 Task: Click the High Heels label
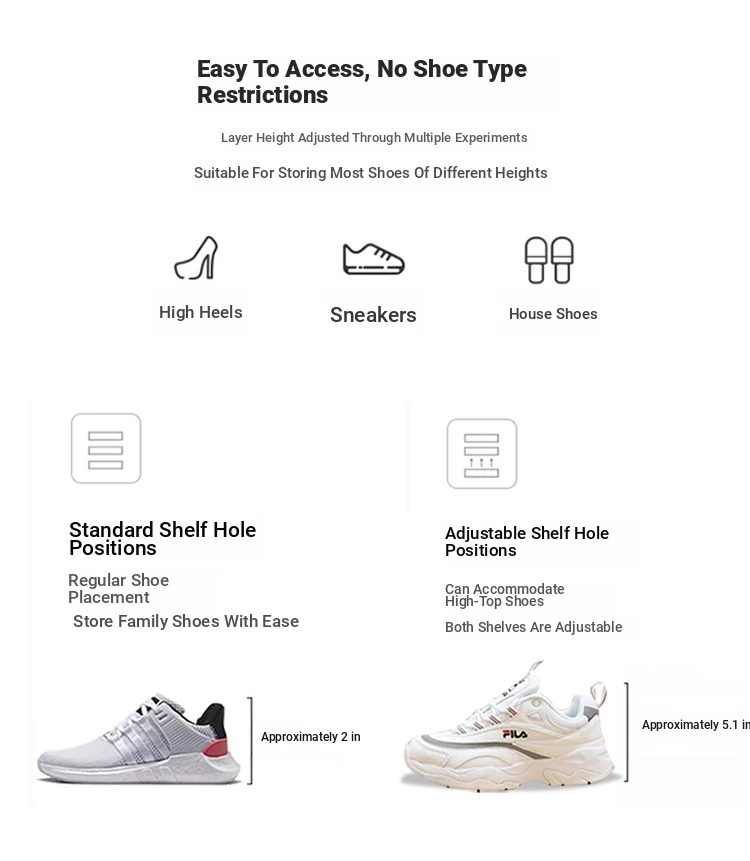point(200,312)
